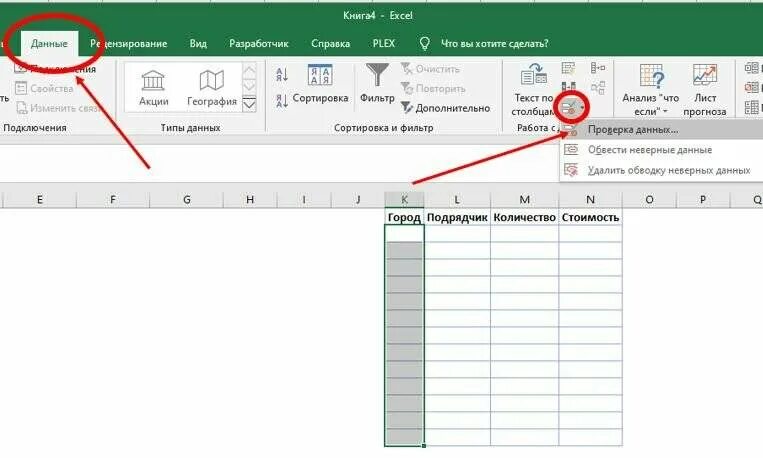Switch to the Рецензирование tab
Screen dimensions: 763x458
click(128, 44)
